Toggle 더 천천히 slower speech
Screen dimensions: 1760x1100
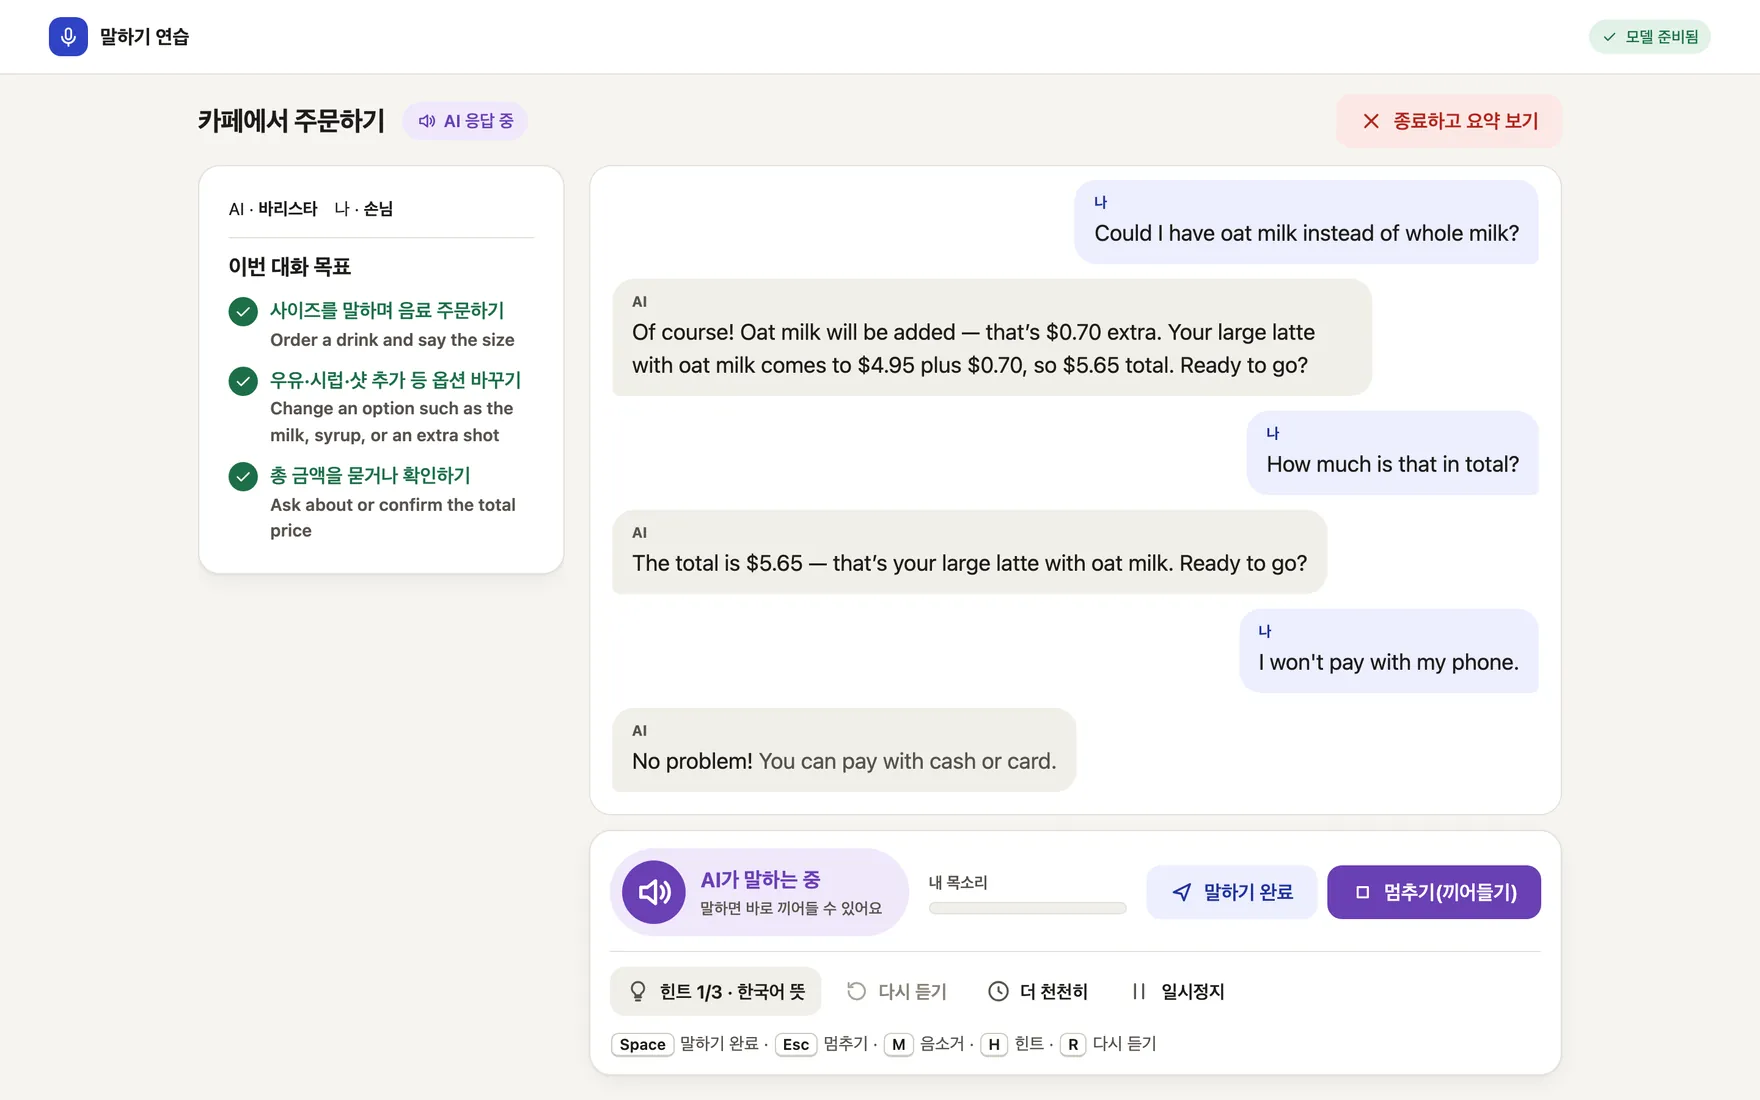[x=1037, y=991]
